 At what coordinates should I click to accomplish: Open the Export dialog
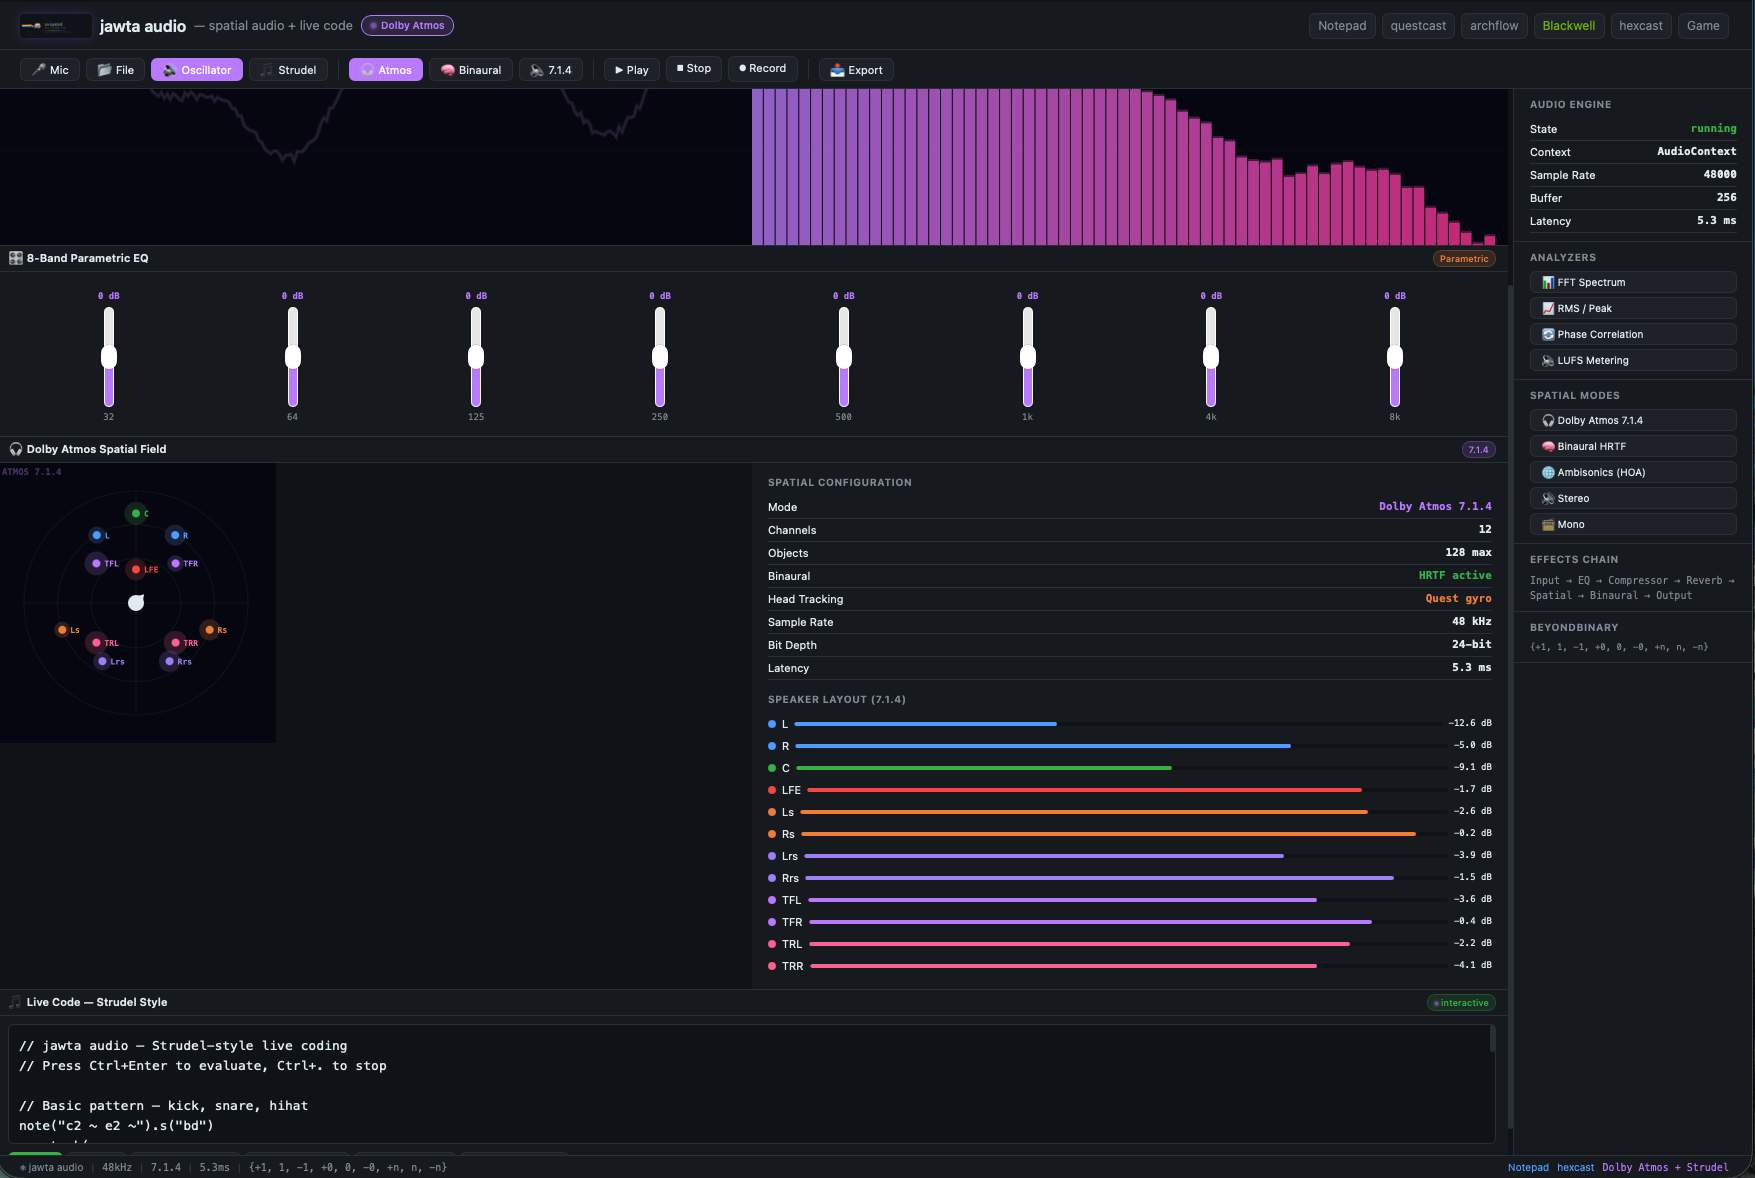[855, 69]
